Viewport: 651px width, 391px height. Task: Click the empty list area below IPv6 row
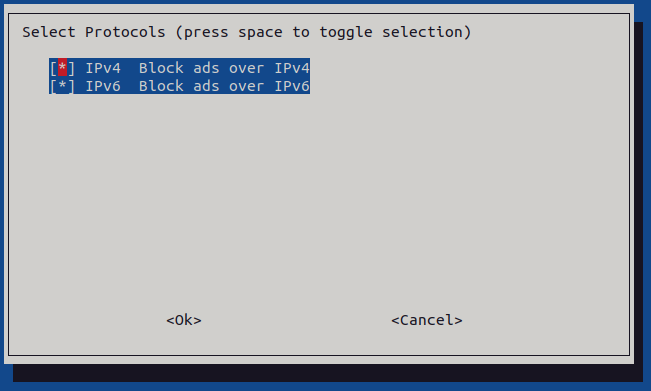pyautogui.click(x=318, y=195)
